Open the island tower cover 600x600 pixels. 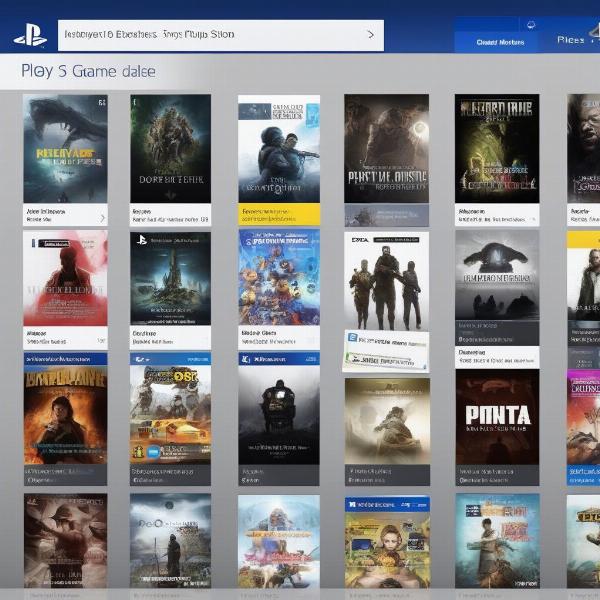[170, 278]
